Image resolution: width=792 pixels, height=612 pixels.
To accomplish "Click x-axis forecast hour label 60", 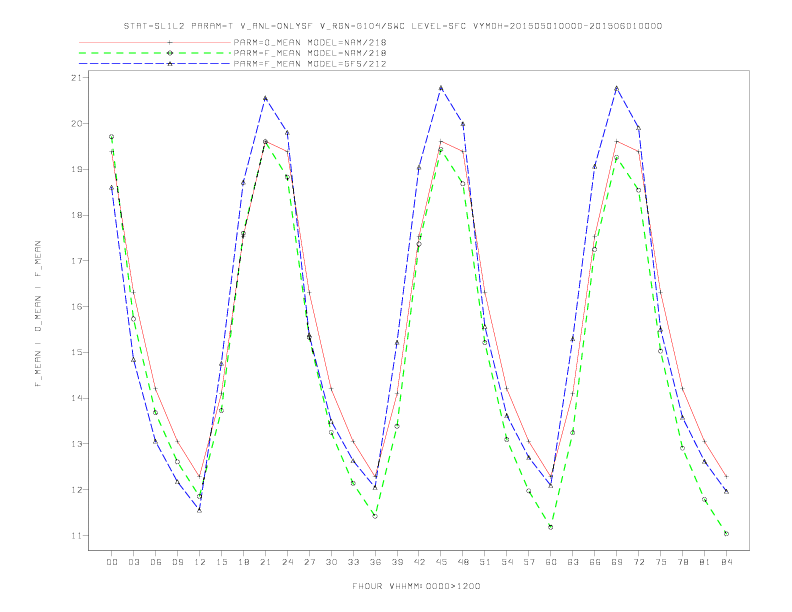I will click(551, 562).
